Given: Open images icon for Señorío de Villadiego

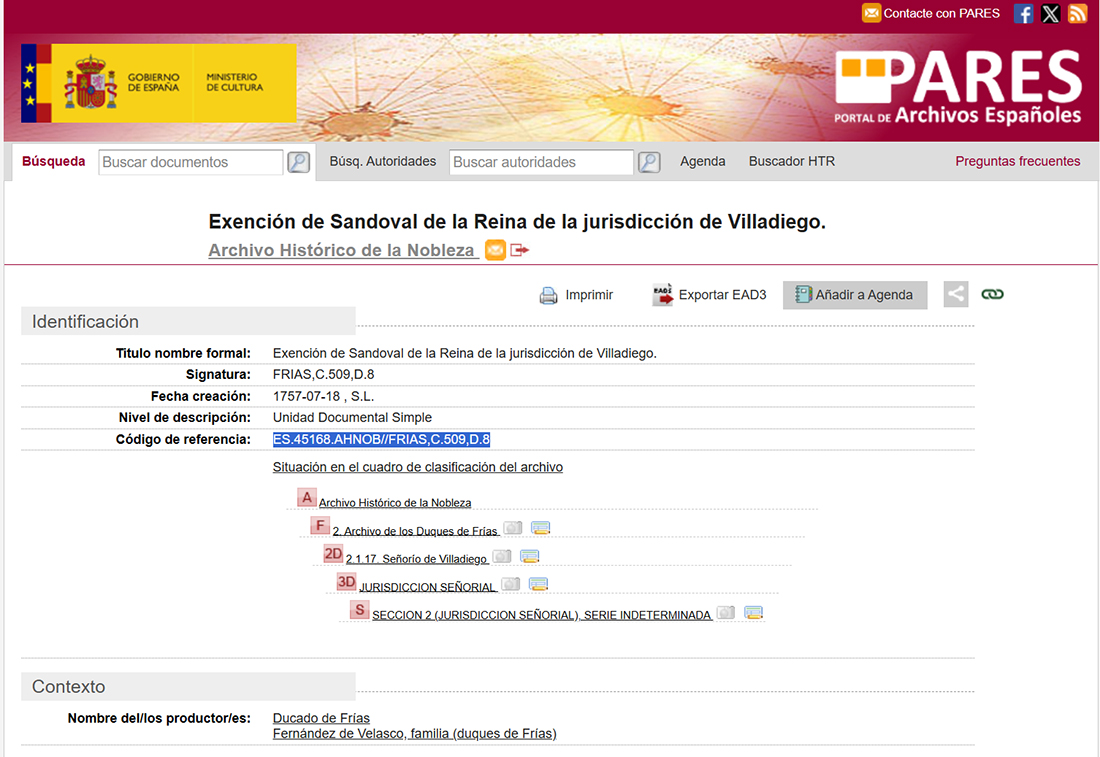Looking at the screenshot, I should [502, 557].
